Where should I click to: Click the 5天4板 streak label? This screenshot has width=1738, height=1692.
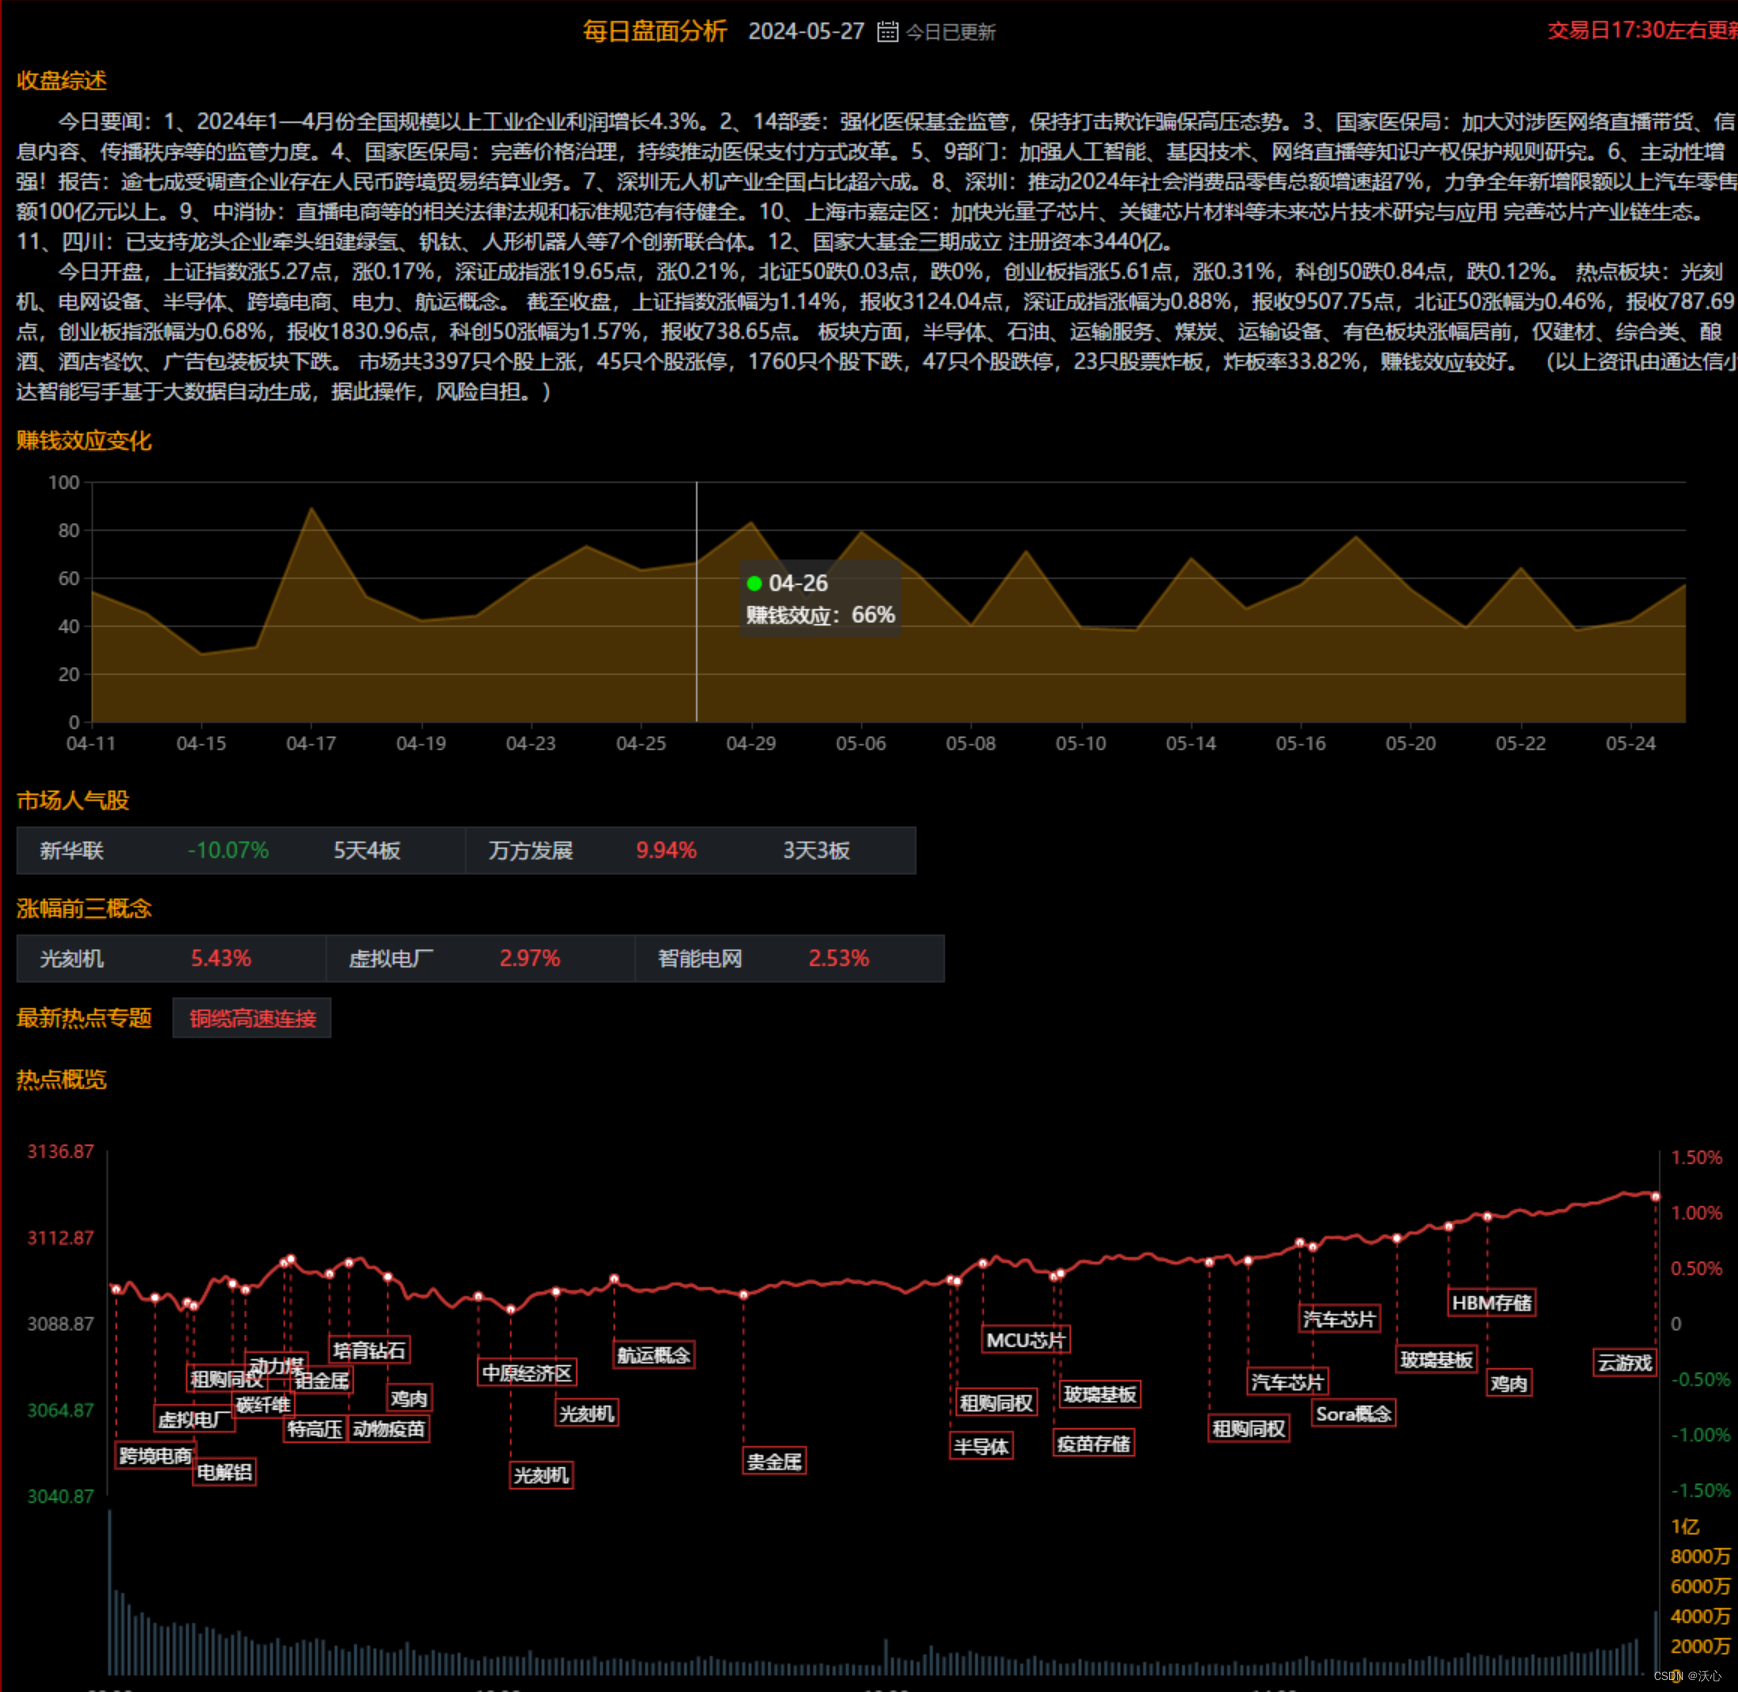click(x=367, y=851)
